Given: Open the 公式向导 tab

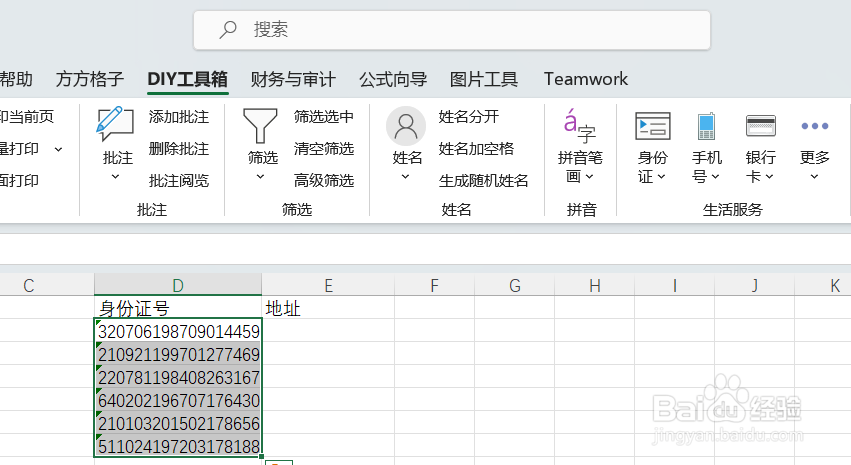Looking at the screenshot, I should [393, 79].
